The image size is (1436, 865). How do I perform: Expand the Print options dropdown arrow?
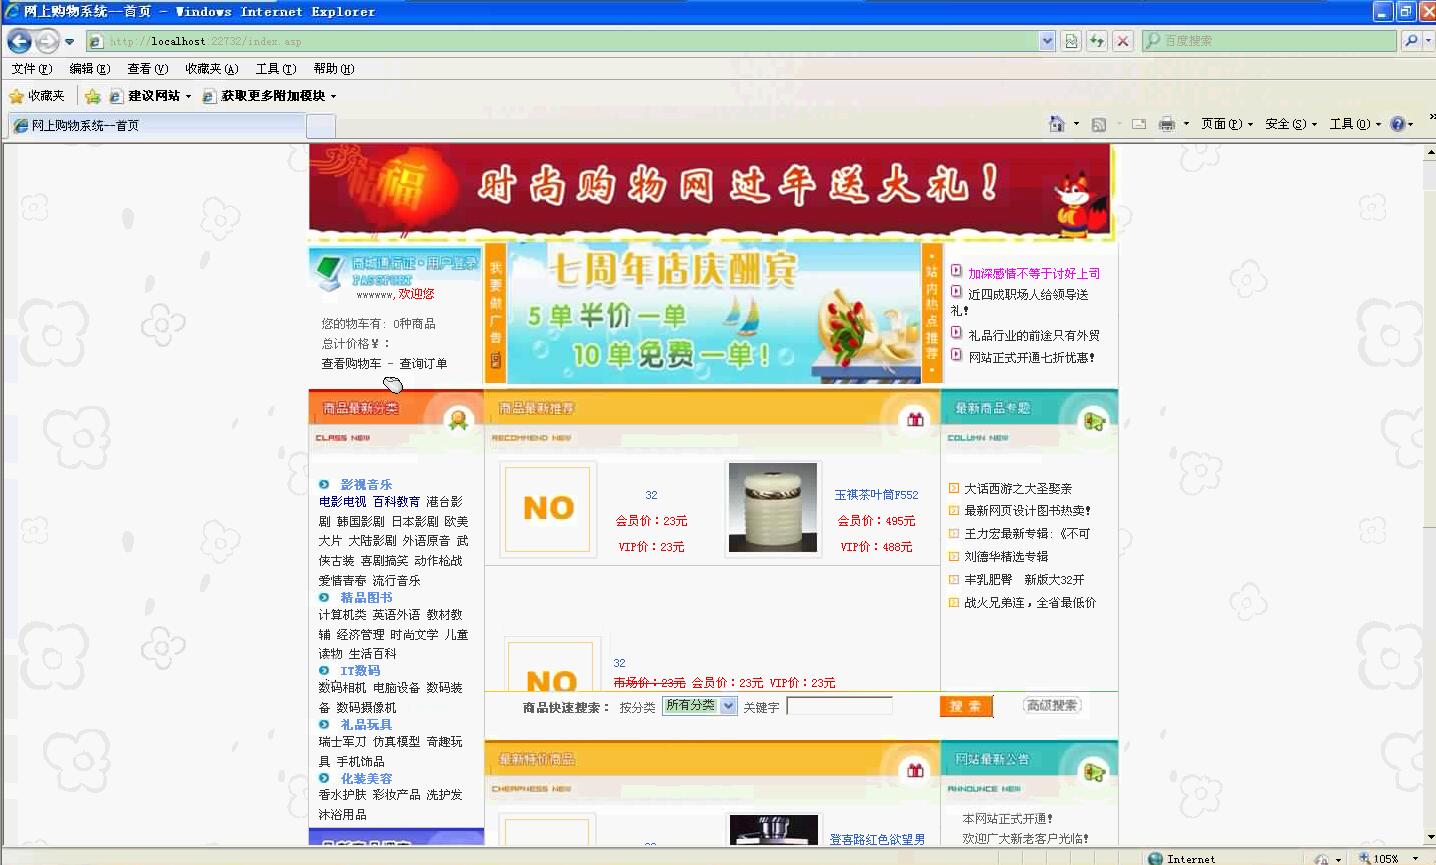[x=1186, y=124]
